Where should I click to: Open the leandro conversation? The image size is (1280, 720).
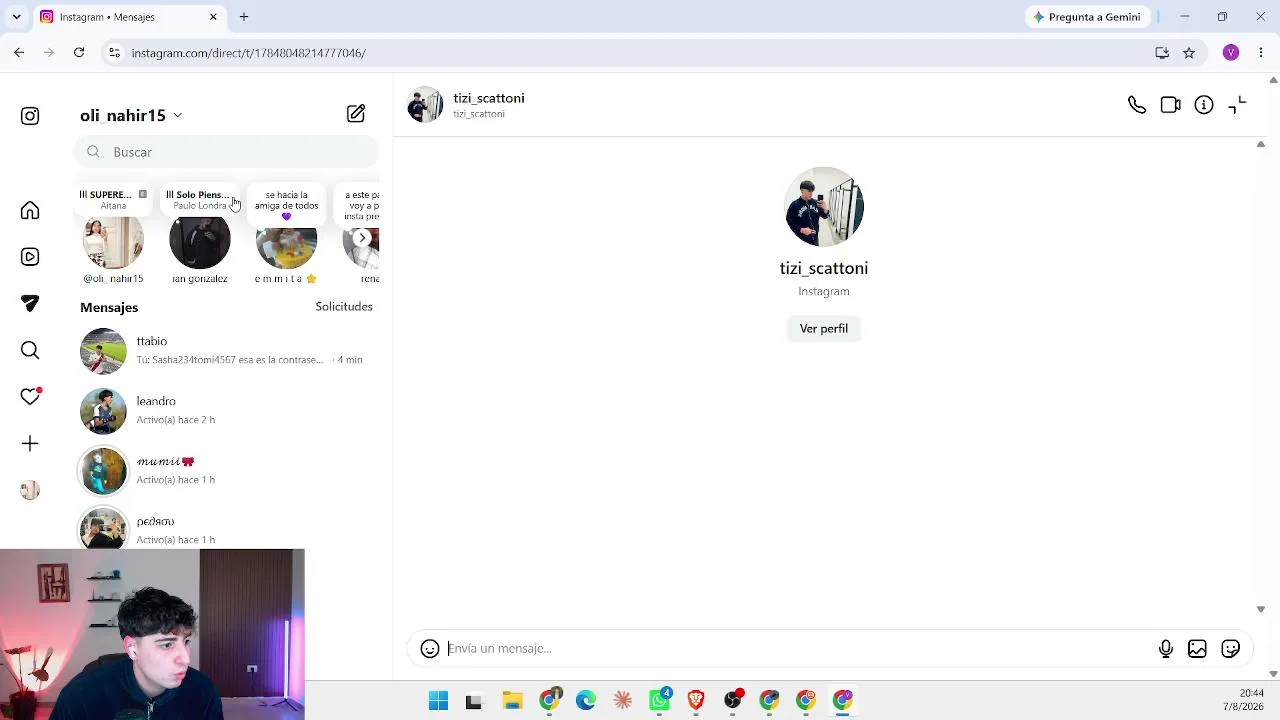226,411
